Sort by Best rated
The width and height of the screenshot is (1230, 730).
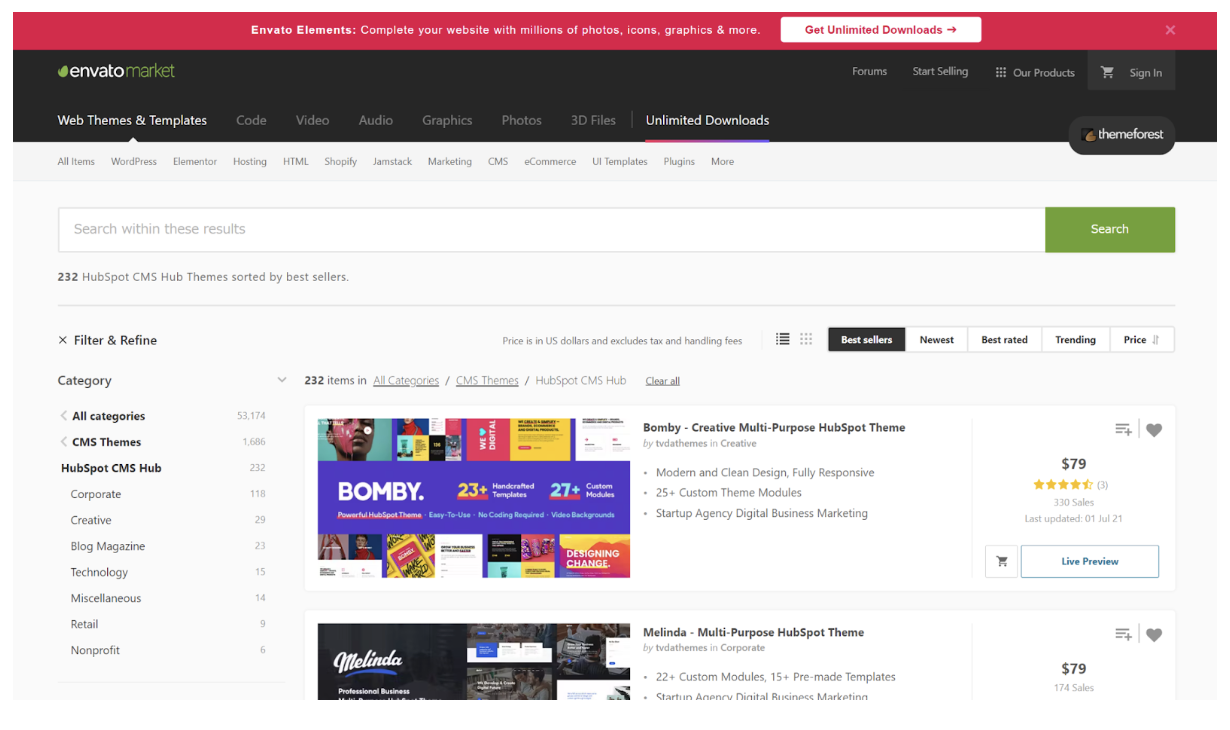[x=1004, y=340]
